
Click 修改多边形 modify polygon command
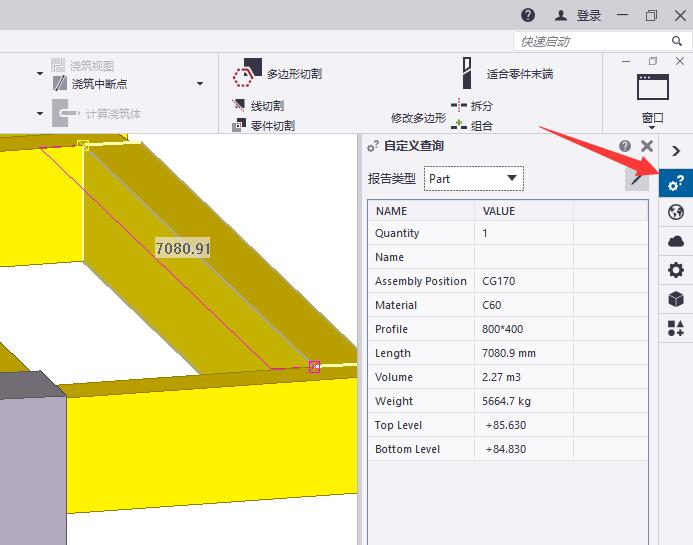pyautogui.click(x=418, y=118)
